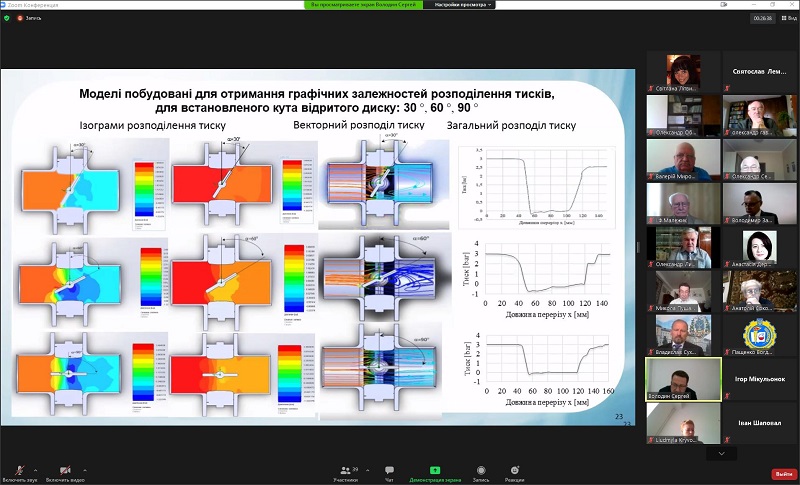Select Валерій Миро... video tile
Viewport: 800px width, 485px height.
(x=683, y=160)
